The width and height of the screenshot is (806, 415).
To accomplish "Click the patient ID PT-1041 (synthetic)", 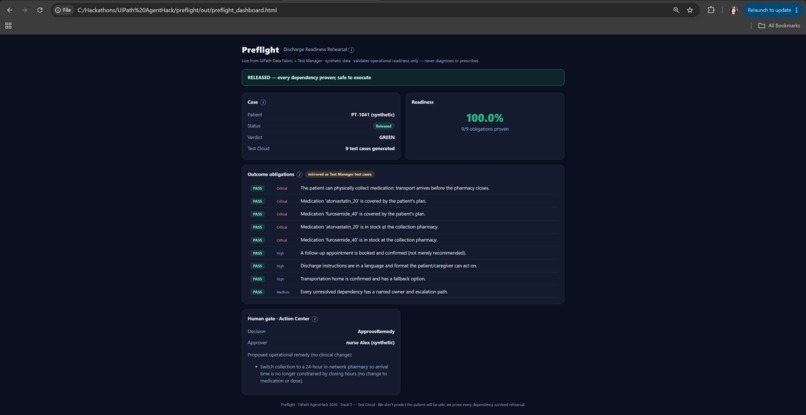I will (373, 115).
